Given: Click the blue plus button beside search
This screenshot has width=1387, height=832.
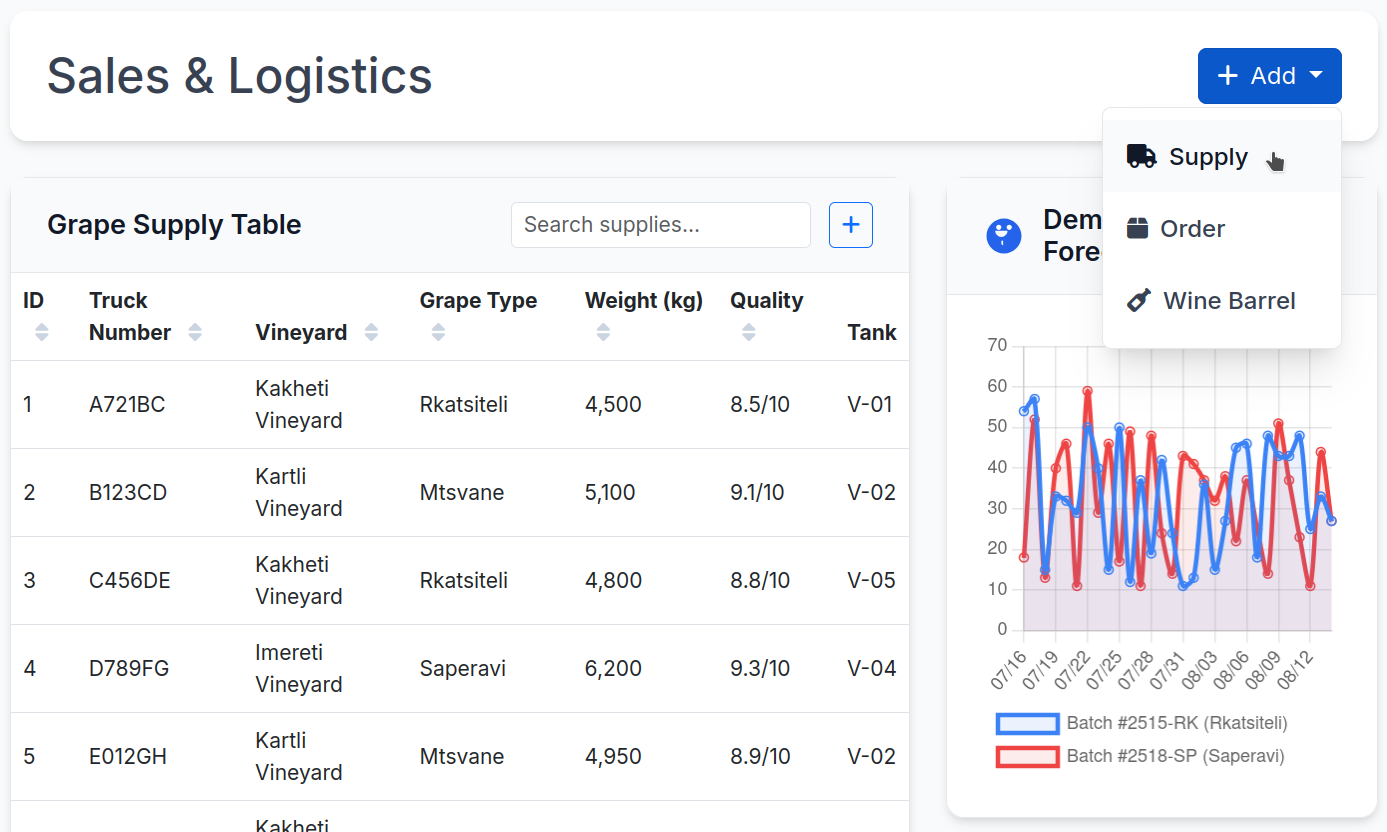Looking at the screenshot, I should (851, 225).
